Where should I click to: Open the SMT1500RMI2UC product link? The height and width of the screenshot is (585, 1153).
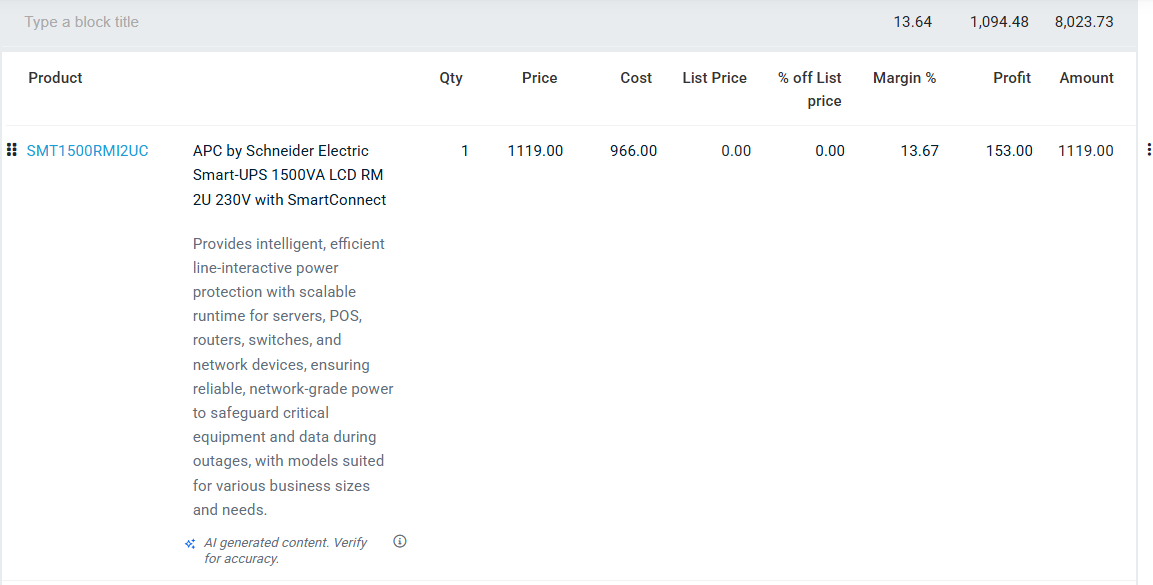coord(87,151)
